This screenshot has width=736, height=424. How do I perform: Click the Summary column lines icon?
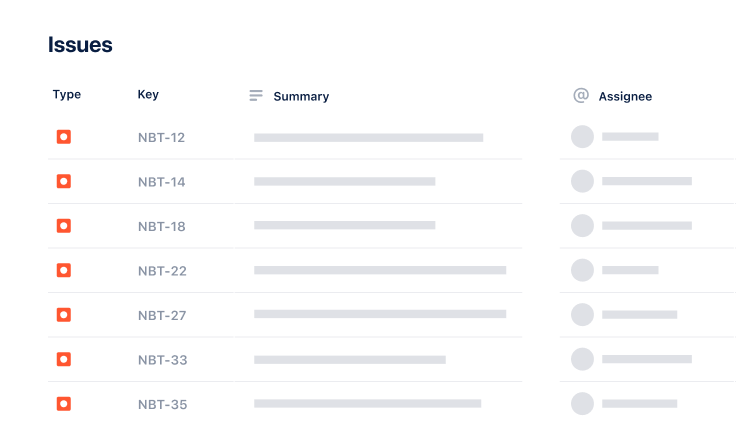[x=256, y=96]
